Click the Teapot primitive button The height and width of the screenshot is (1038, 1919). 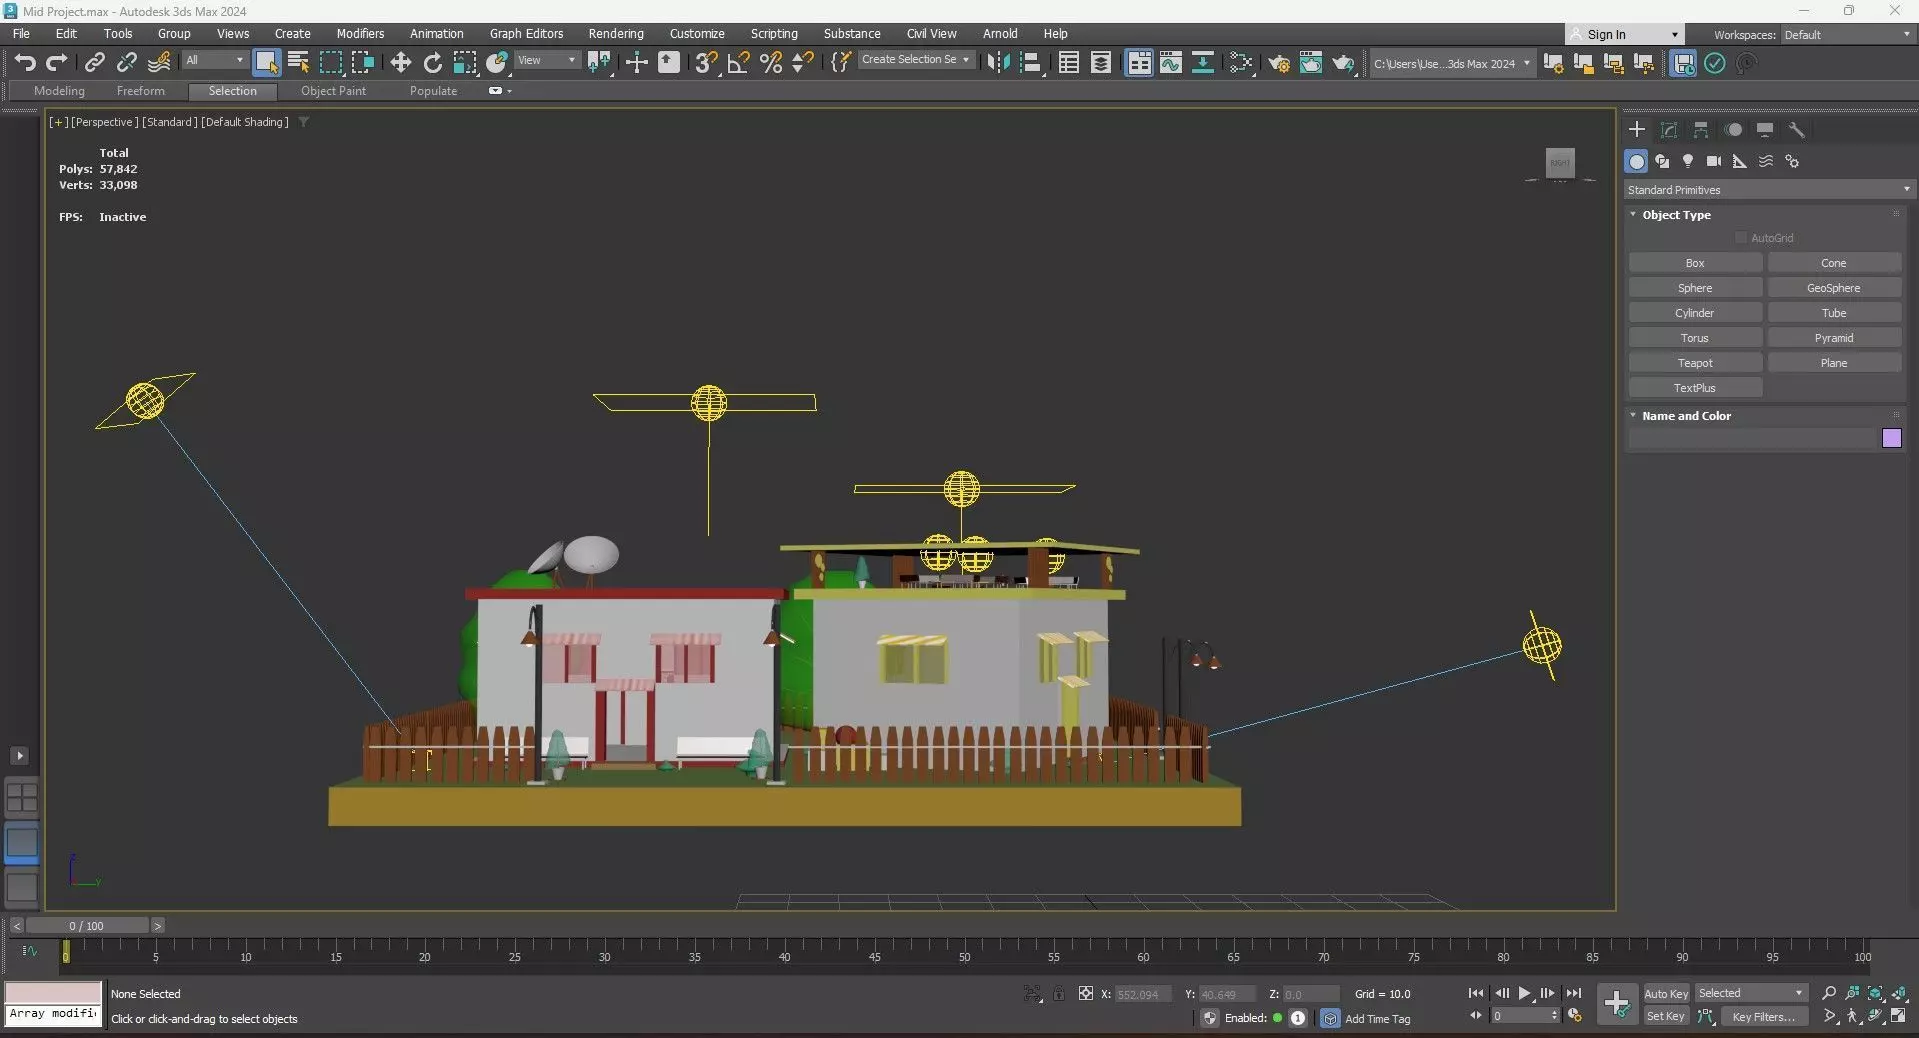point(1695,363)
